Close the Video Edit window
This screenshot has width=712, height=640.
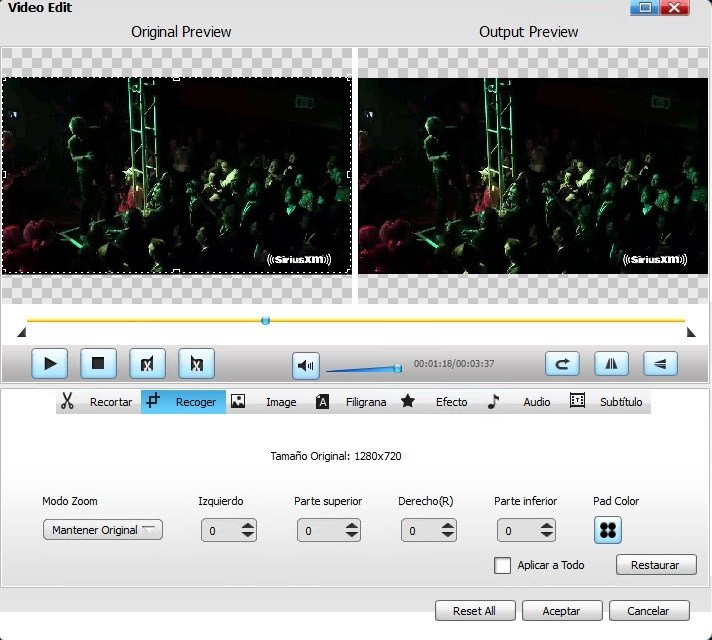675,7
